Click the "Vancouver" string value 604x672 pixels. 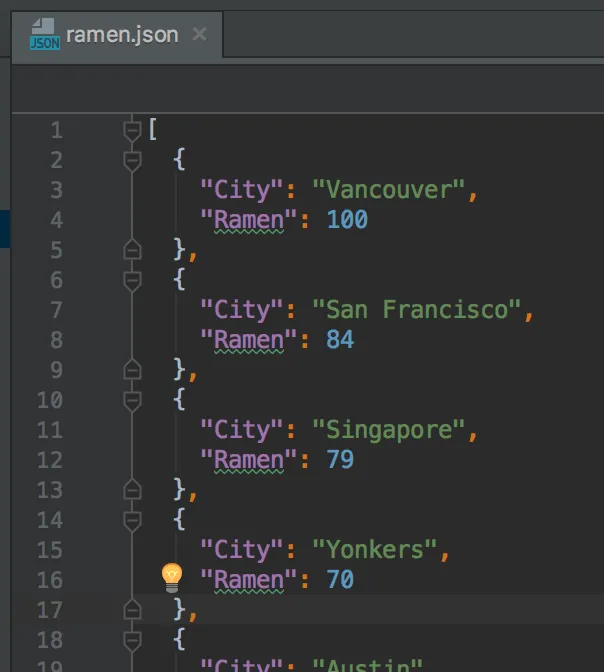pyautogui.click(x=389, y=189)
